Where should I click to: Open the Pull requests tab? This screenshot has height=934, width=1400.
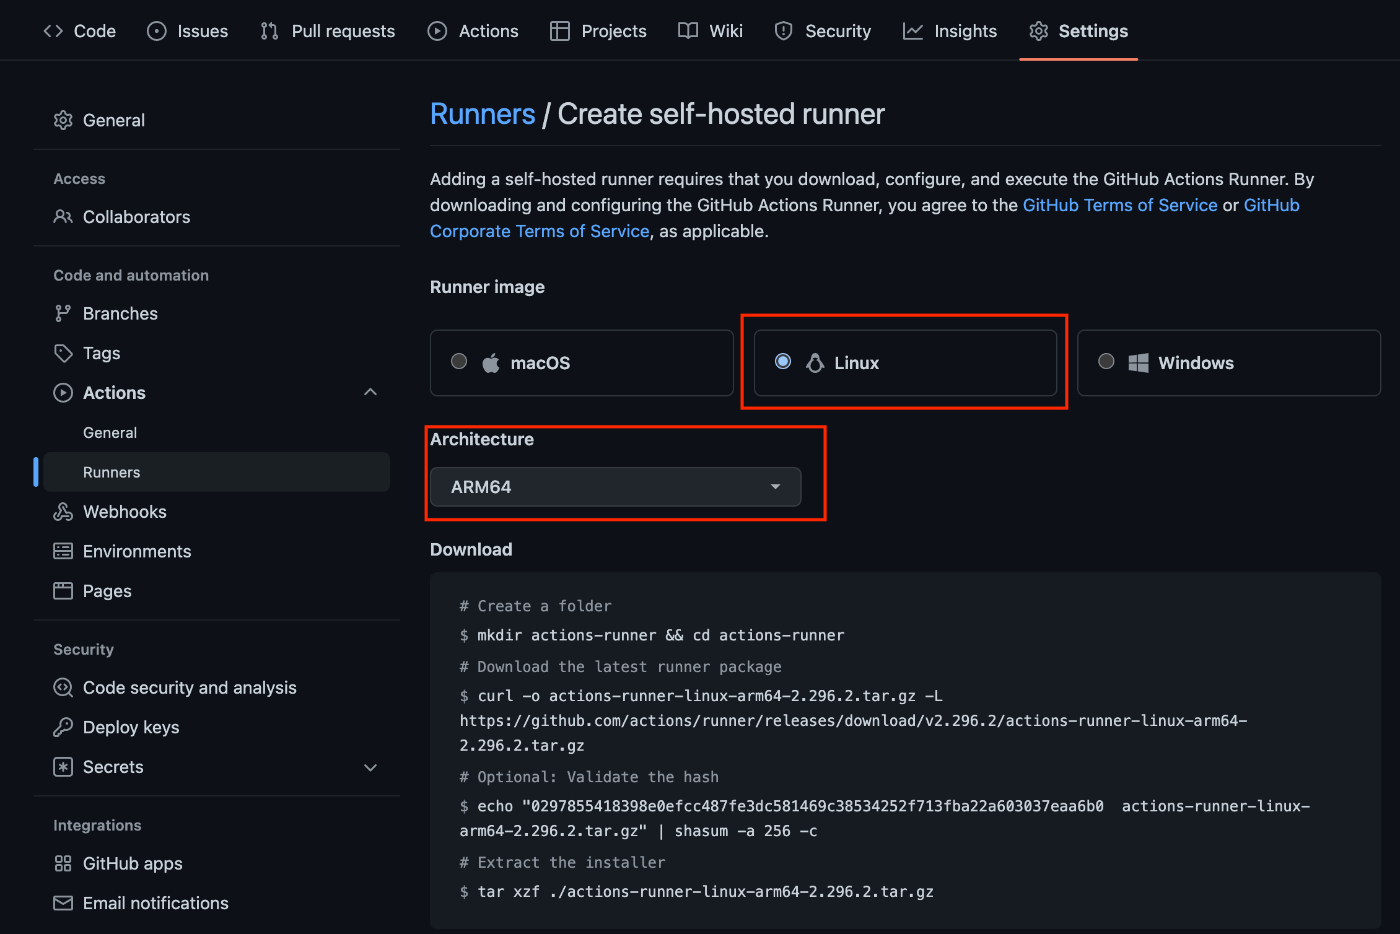[327, 31]
